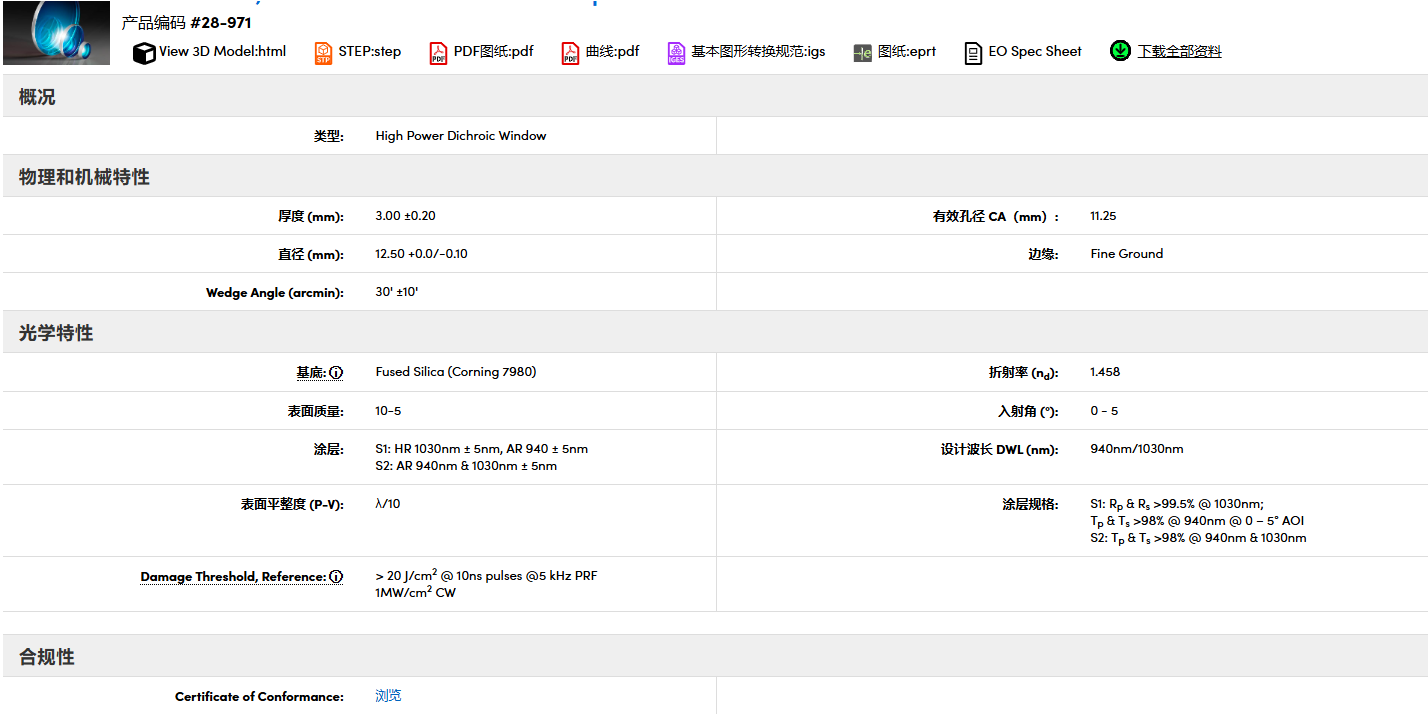The image size is (1428, 714).
Task: Click the Damage Threshold info icon
Action: pos(336,577)
